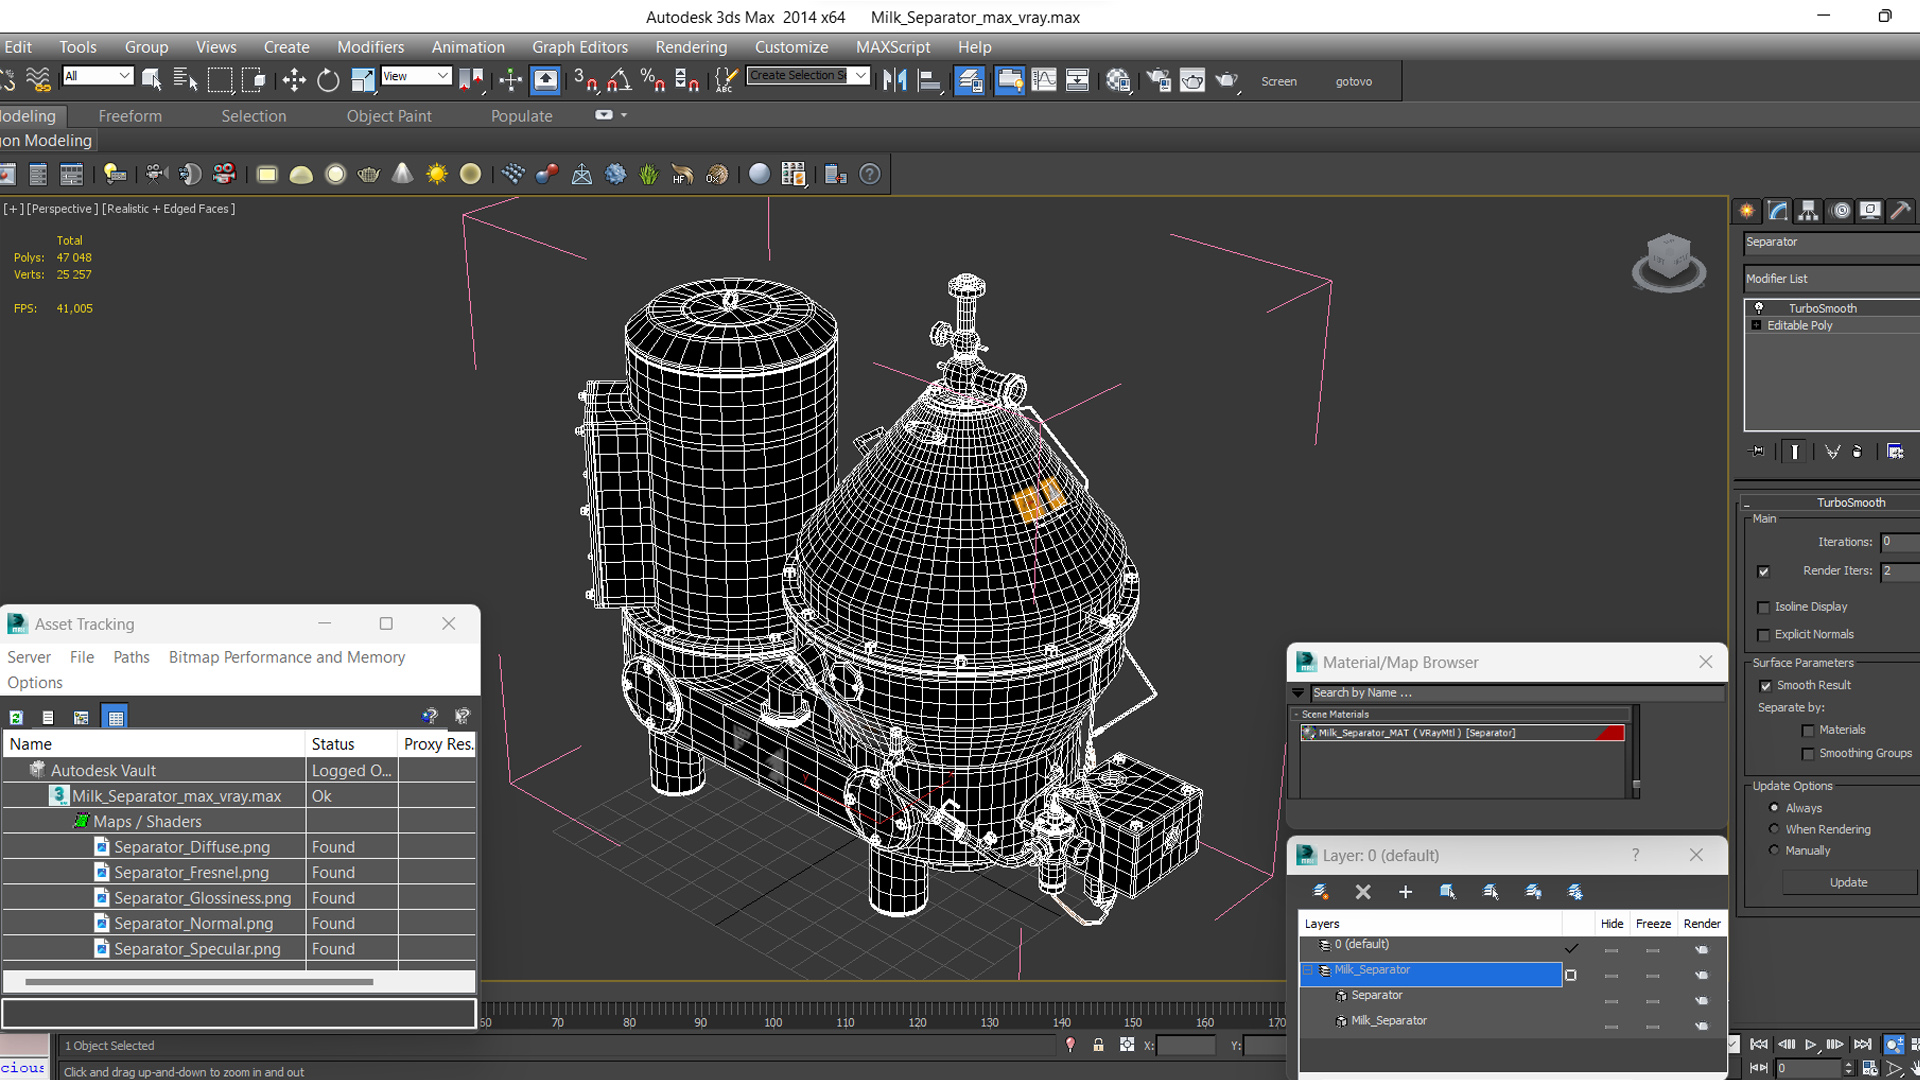Select the Move tool in main toolbar
This screenshot has height=1080, width=1920.
293,81
